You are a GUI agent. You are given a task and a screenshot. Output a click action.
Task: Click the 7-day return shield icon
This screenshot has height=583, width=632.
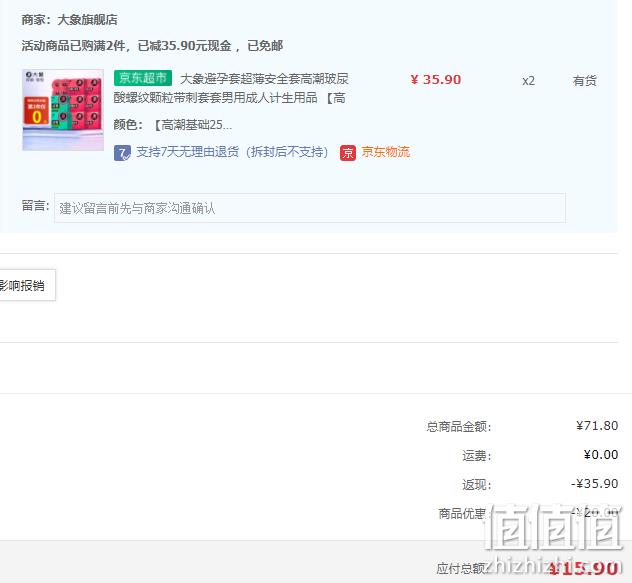(122, 153)
